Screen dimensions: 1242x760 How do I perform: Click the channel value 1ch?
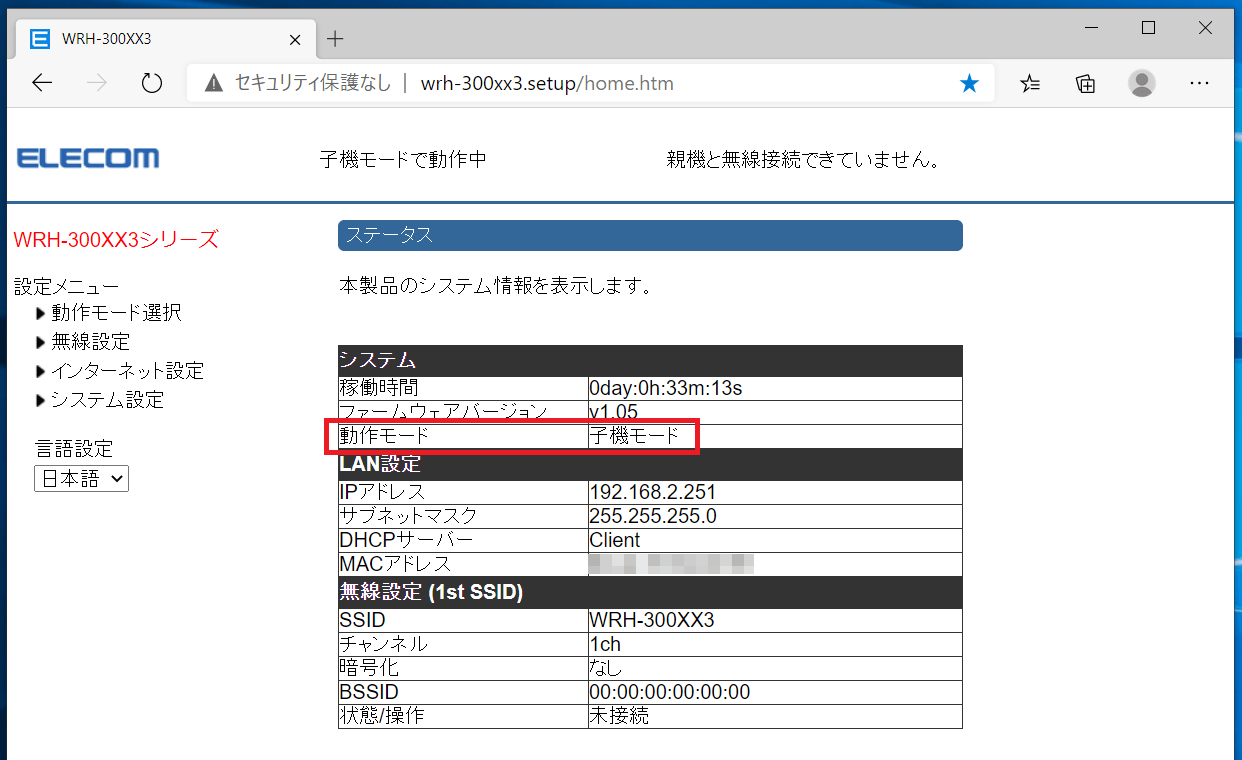click(x=605, y=644)
